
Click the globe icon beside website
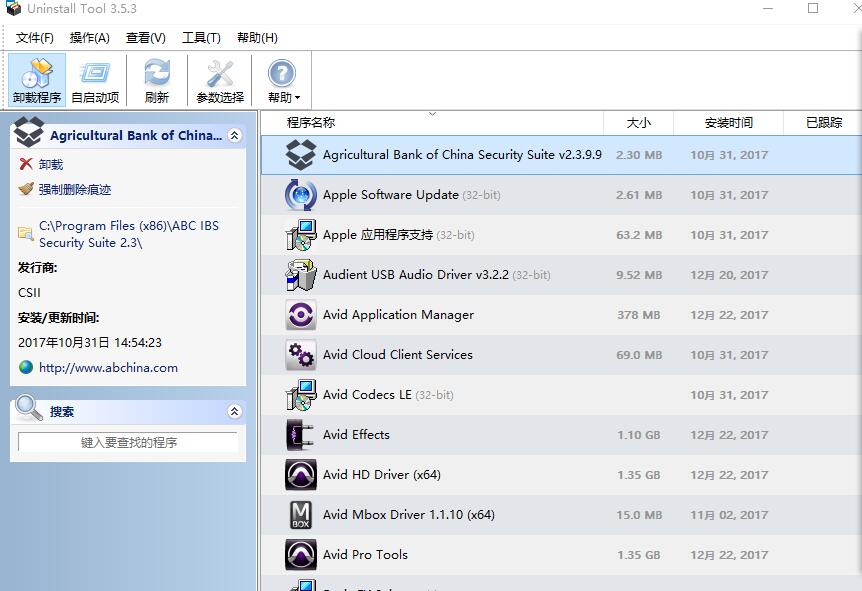tap(26, 367)
